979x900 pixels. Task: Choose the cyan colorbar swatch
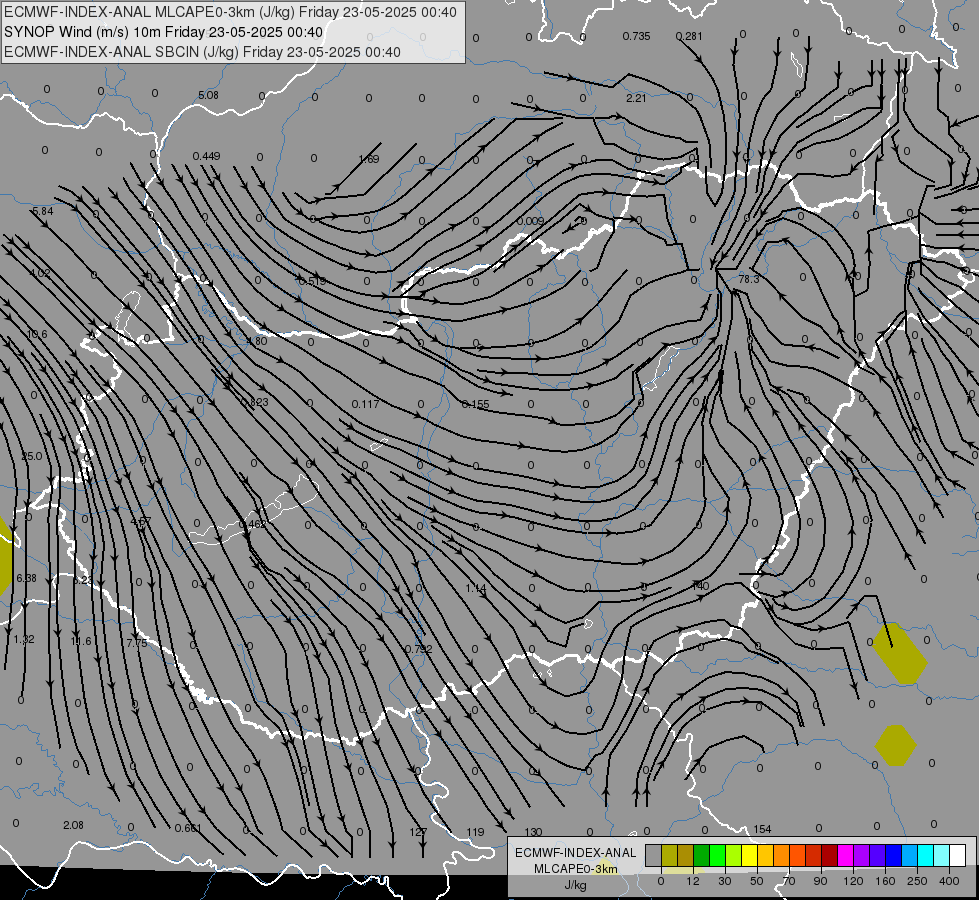(926, 855)
